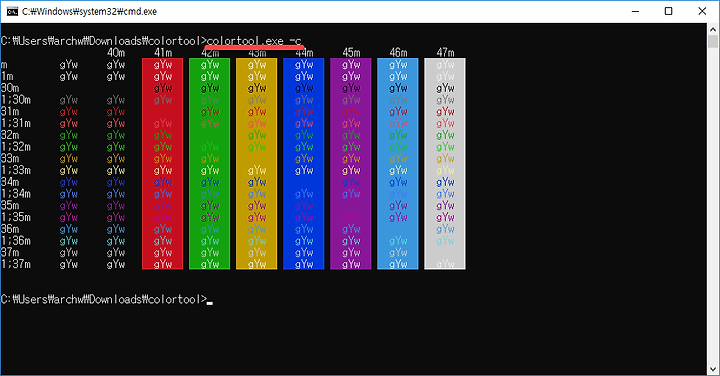Click the 1m row label
Screen dimensions: 720x376
click(7, 76)
